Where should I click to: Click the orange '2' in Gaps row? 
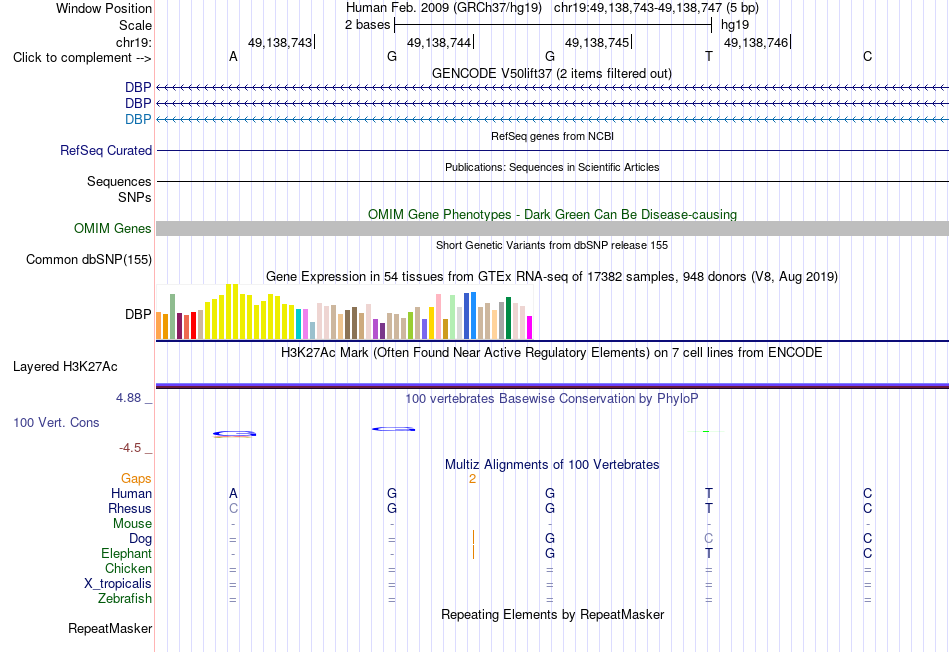tap(473, 479)
